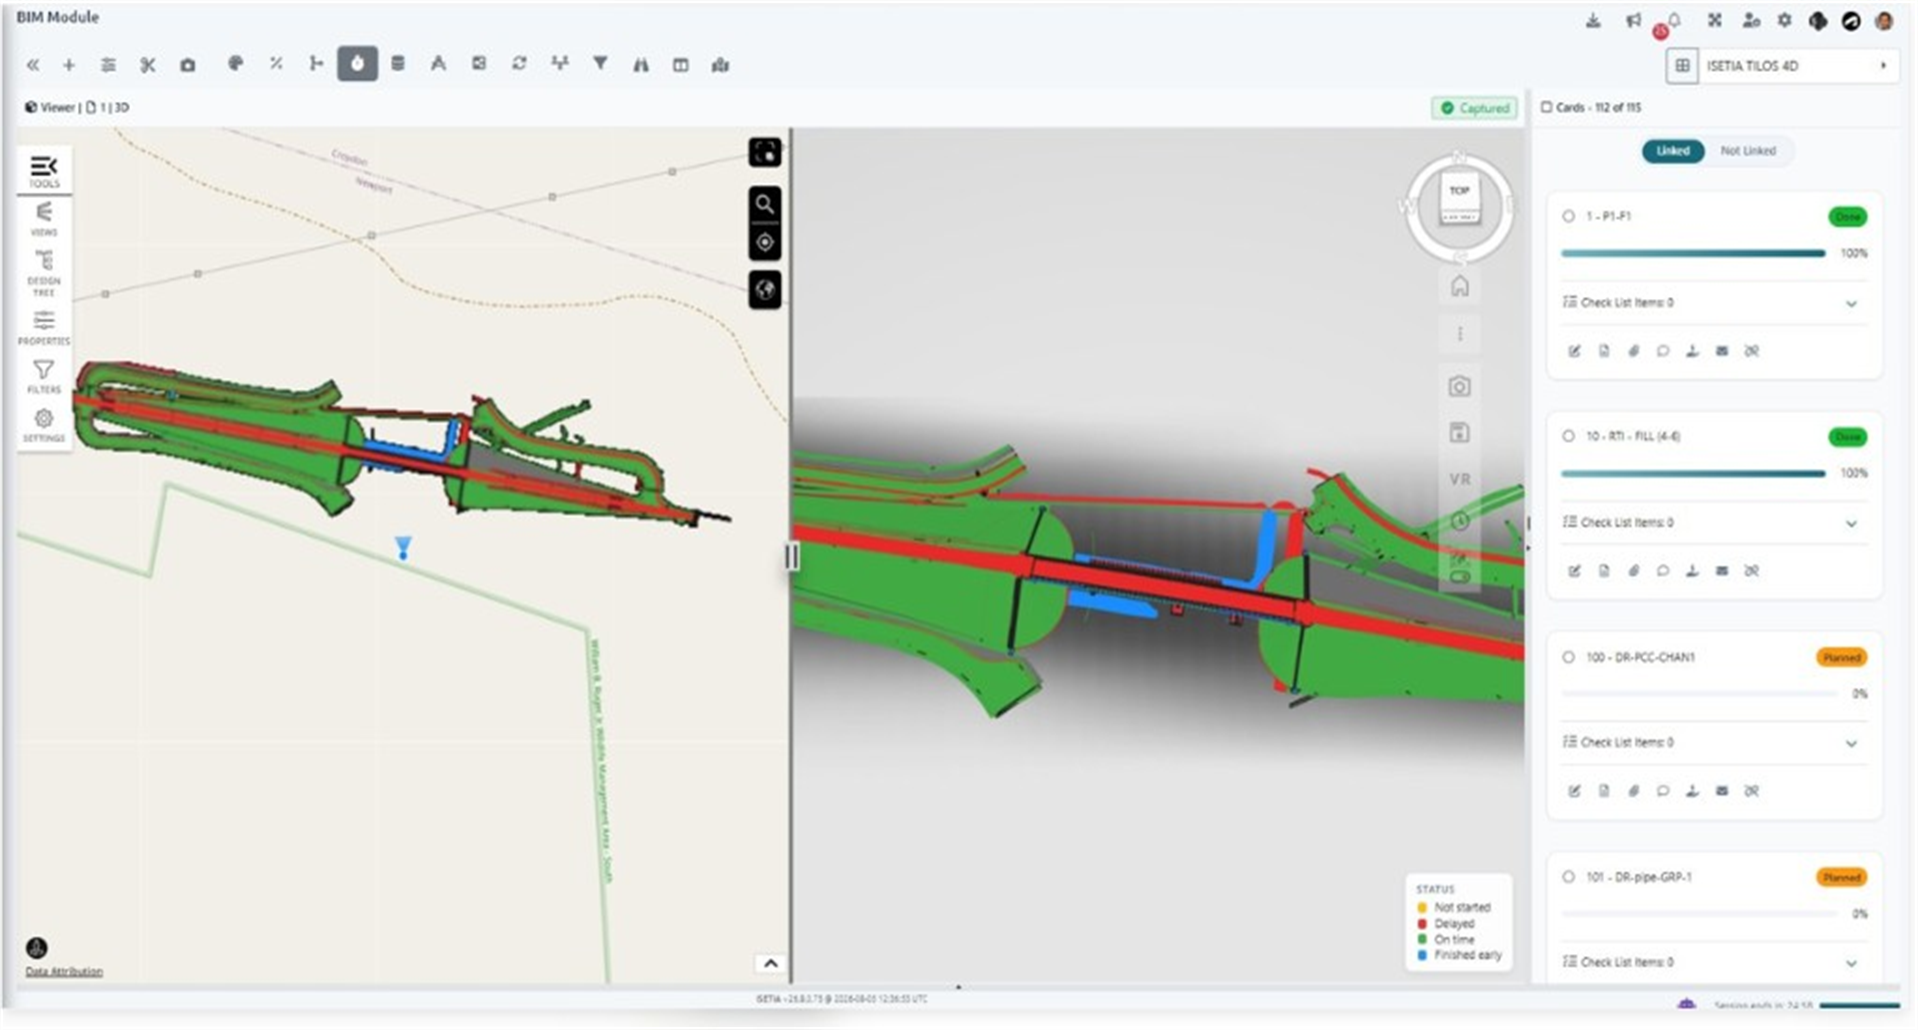The height and width of the screenshot is (1030, 1918).
Task: Open the Tools menu in left sidebar
Action: [44, 171]
